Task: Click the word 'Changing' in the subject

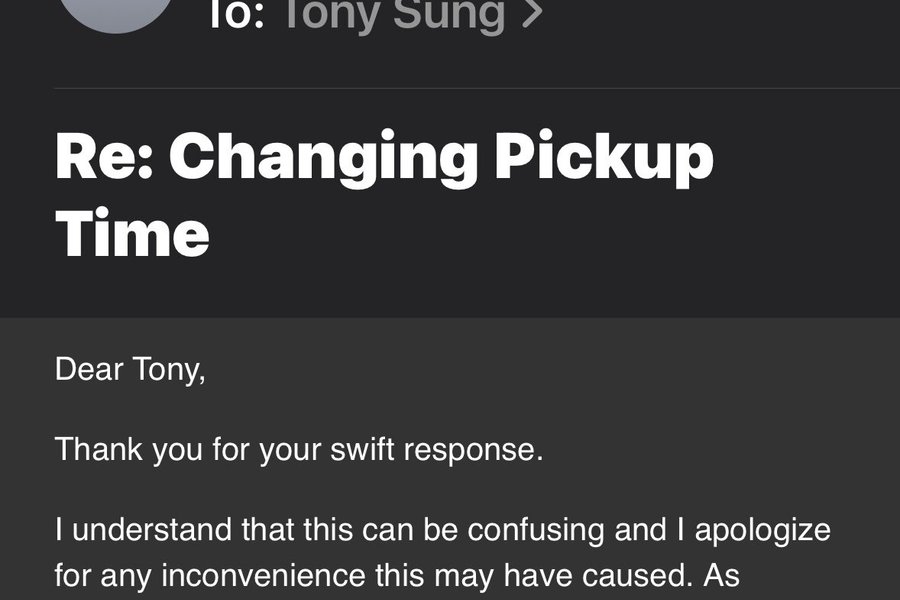Action: click(323, 158)
